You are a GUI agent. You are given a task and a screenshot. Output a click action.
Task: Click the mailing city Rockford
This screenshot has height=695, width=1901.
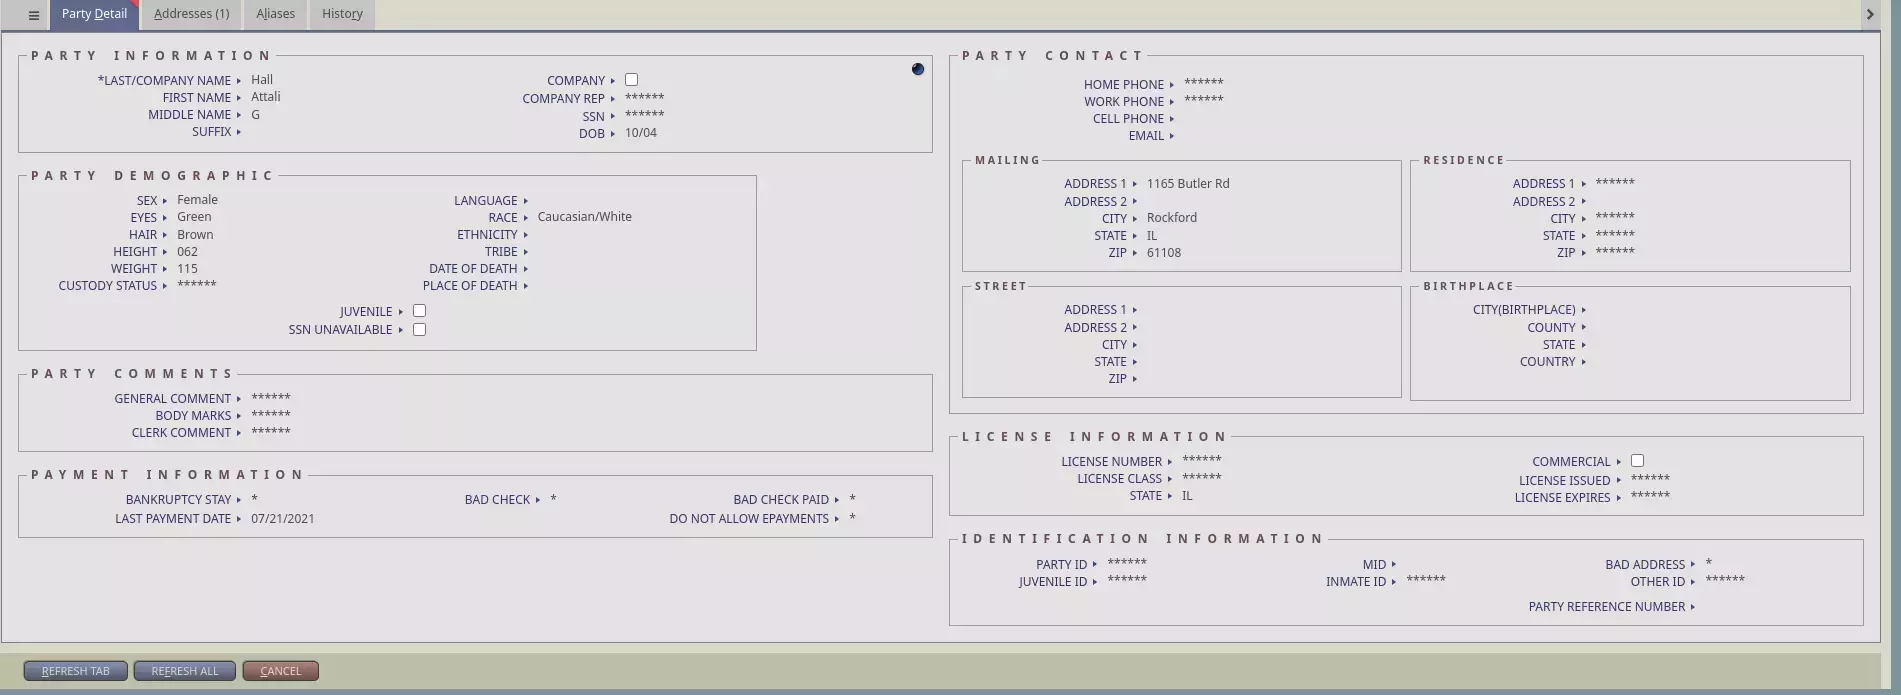tap(1171, 218)
